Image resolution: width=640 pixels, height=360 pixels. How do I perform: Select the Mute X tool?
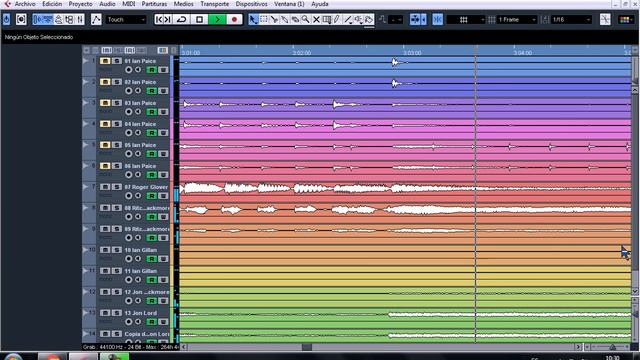[316, 19]
